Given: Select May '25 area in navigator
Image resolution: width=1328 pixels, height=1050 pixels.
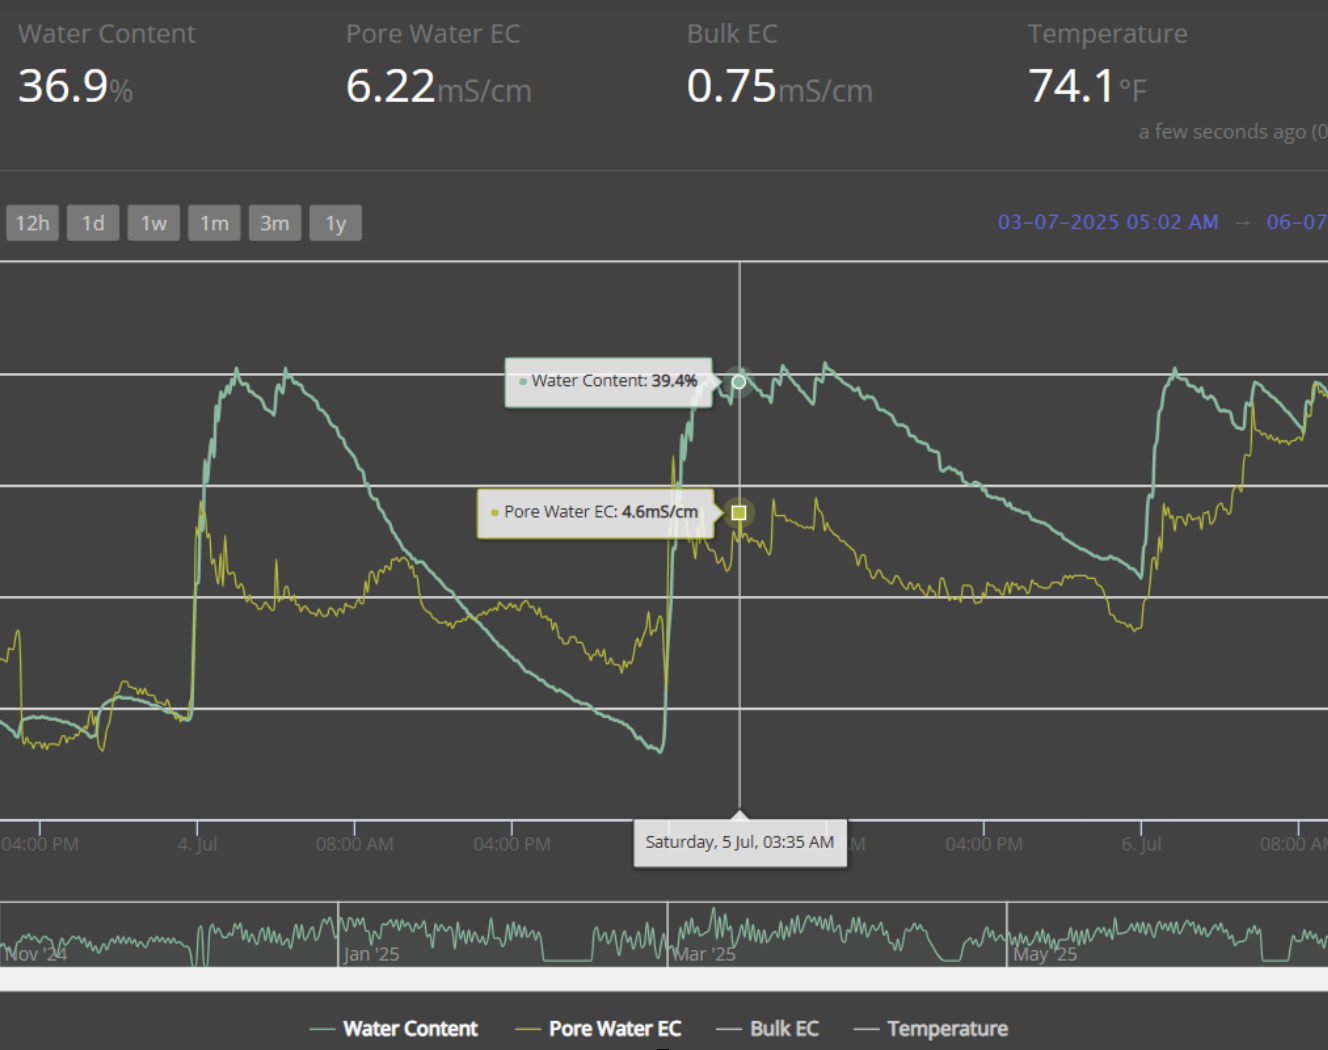Looking at the screenshot, I should [x=1045, y=953].
